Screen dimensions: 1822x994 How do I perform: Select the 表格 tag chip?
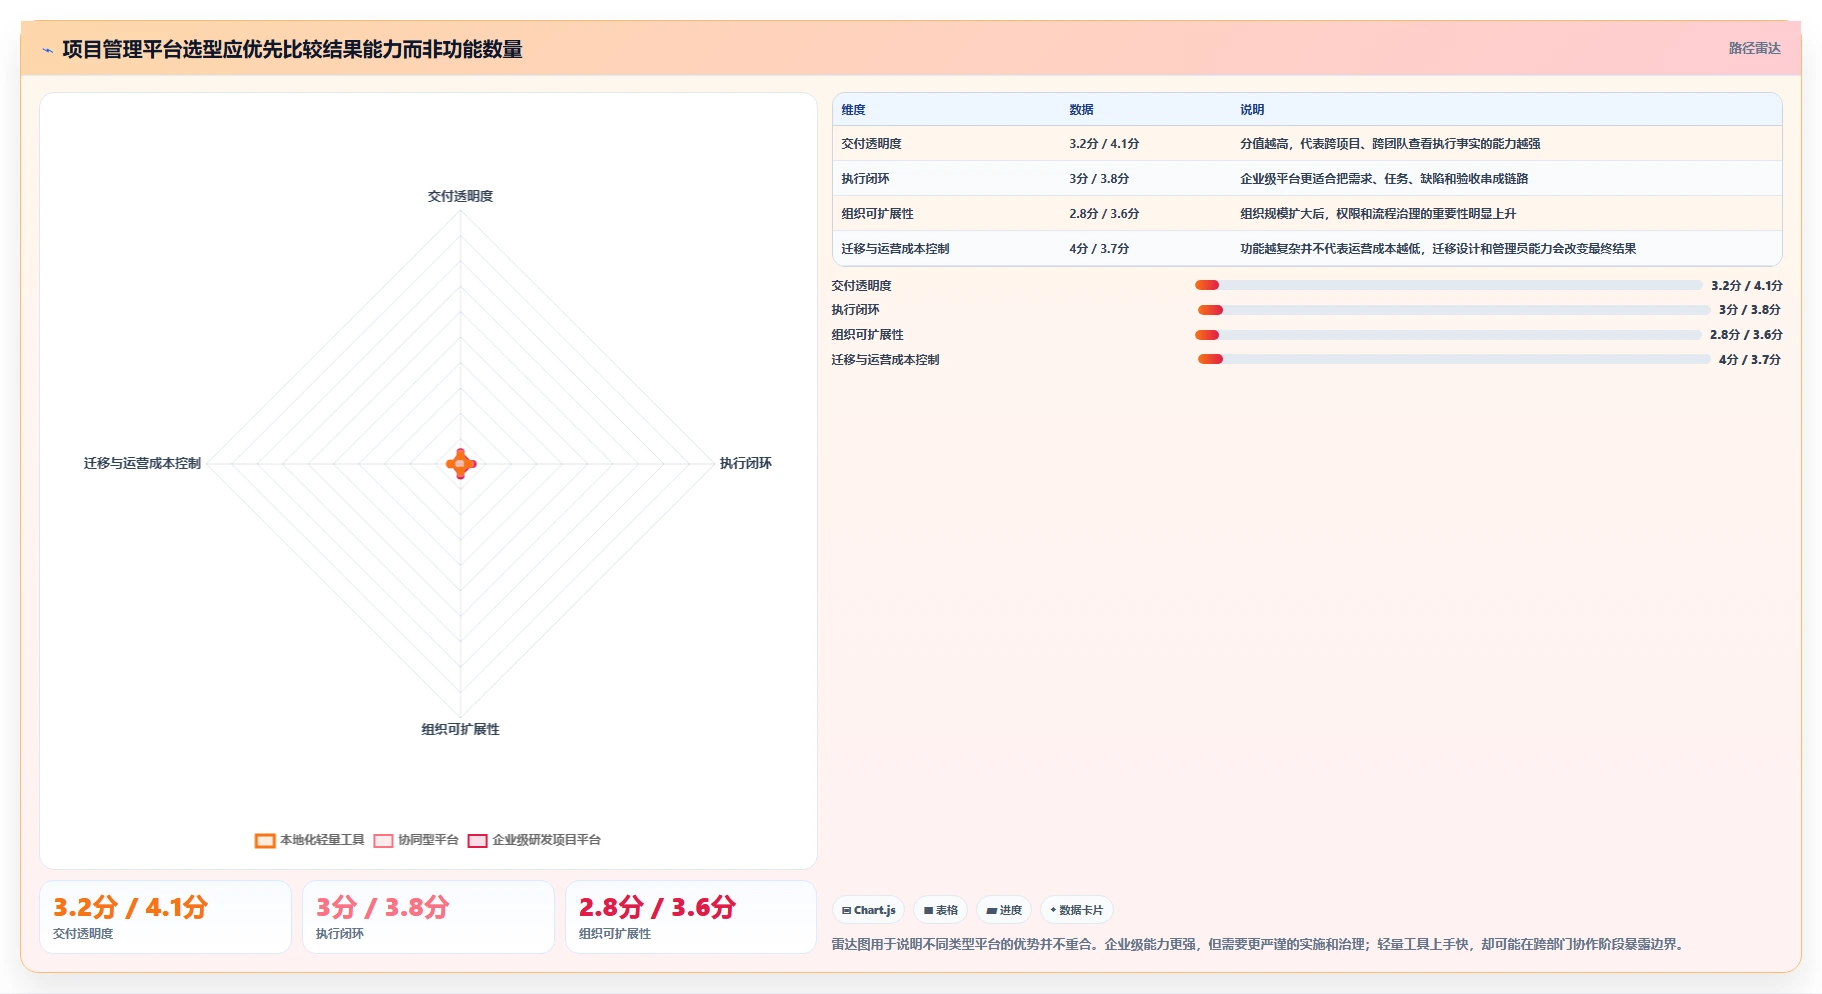(940, 910)
